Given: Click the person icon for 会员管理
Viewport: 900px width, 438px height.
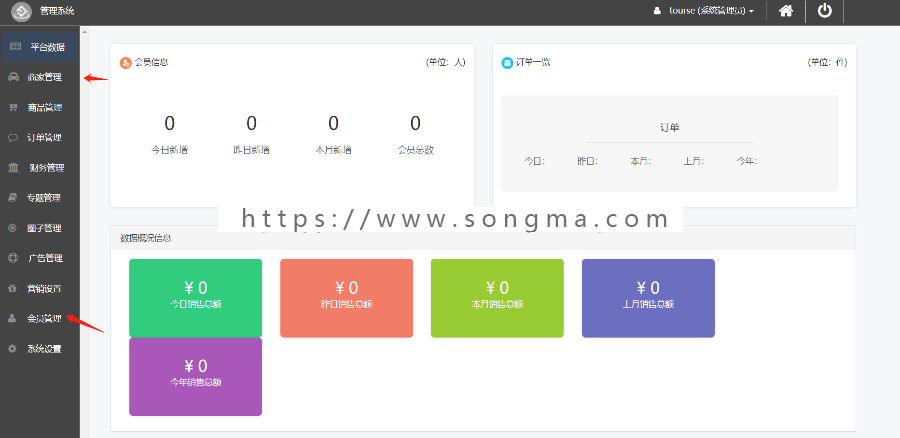Looking at the screenshot, I should (13, 319).
